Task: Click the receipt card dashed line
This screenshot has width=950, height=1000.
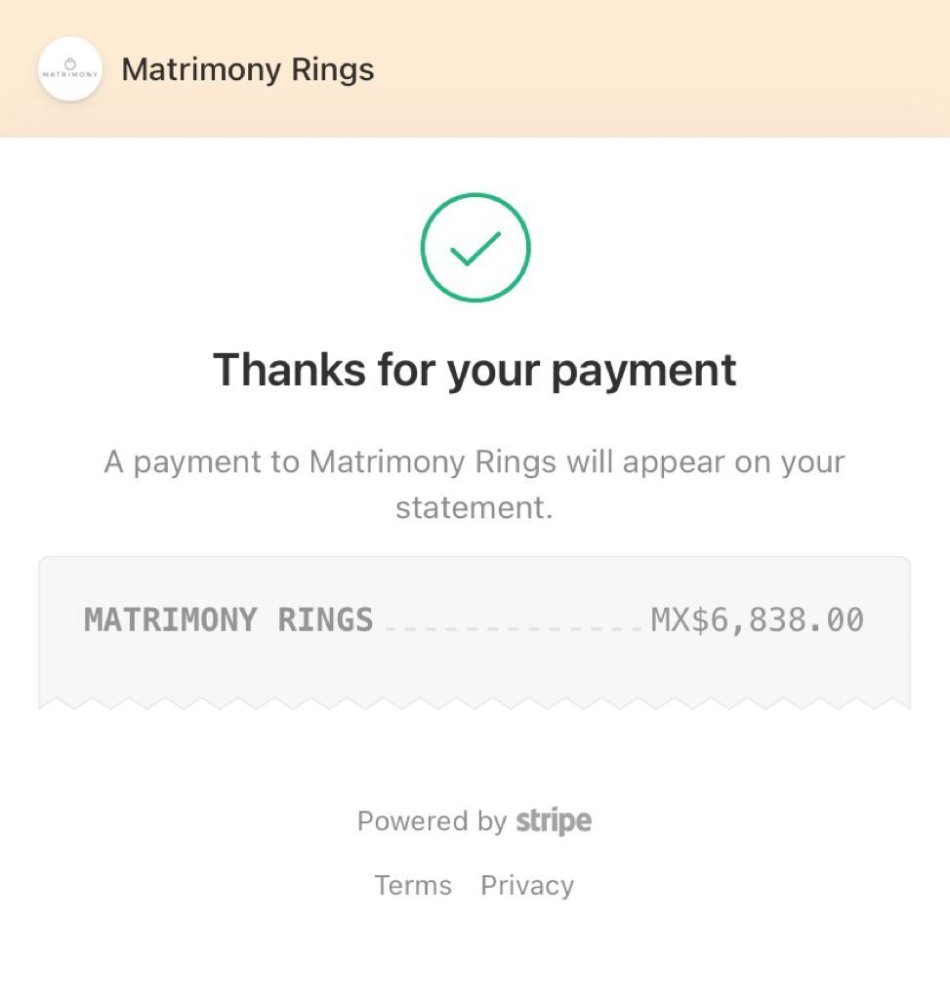Action: click(512, 629)
